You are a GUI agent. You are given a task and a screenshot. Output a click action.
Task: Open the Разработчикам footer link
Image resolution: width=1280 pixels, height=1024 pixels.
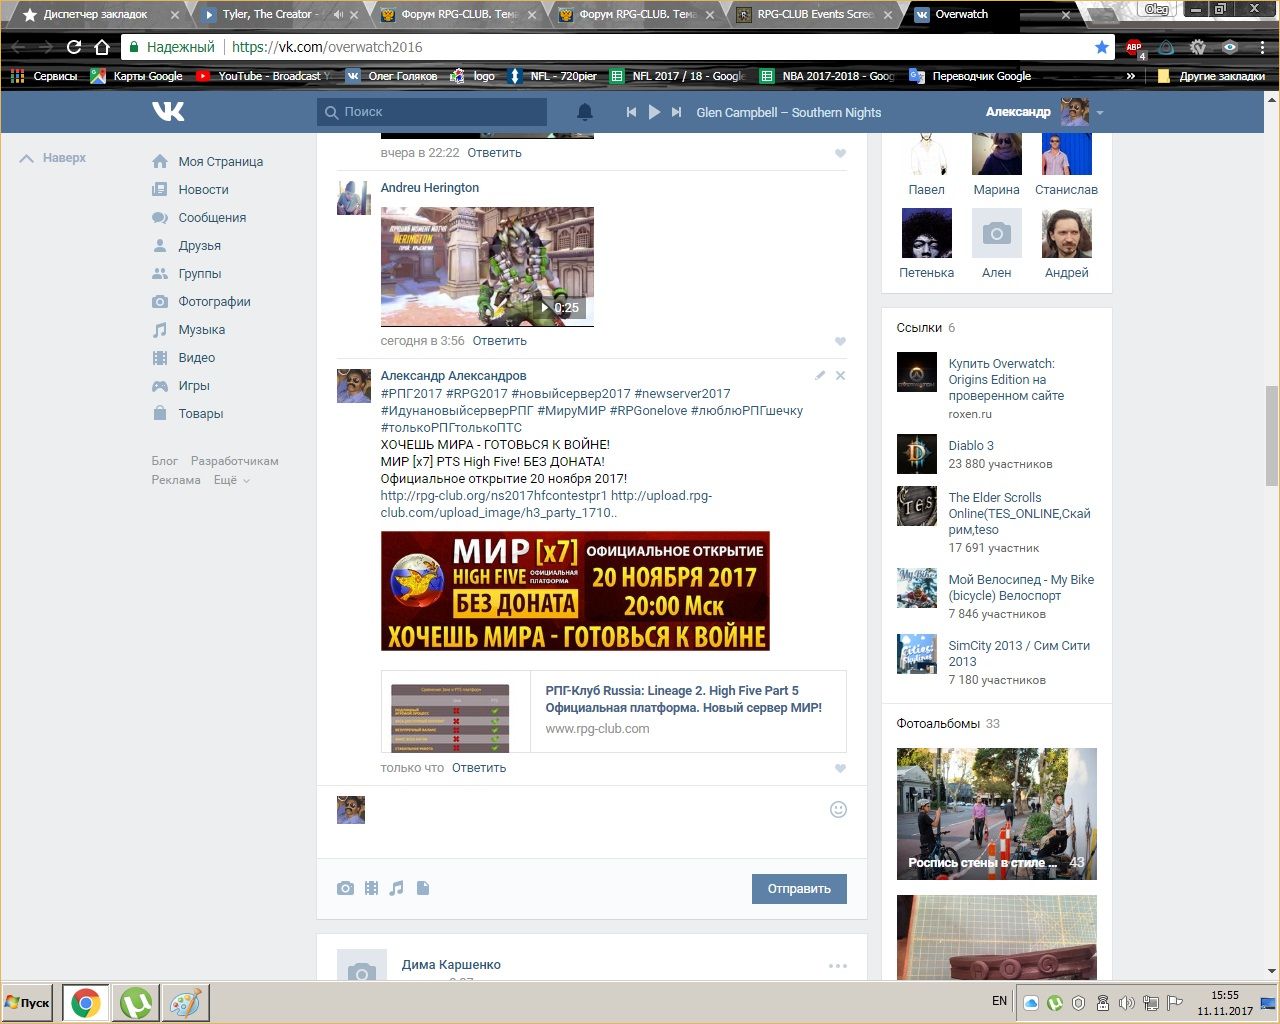pyautogui.click(x=235, y=461)
